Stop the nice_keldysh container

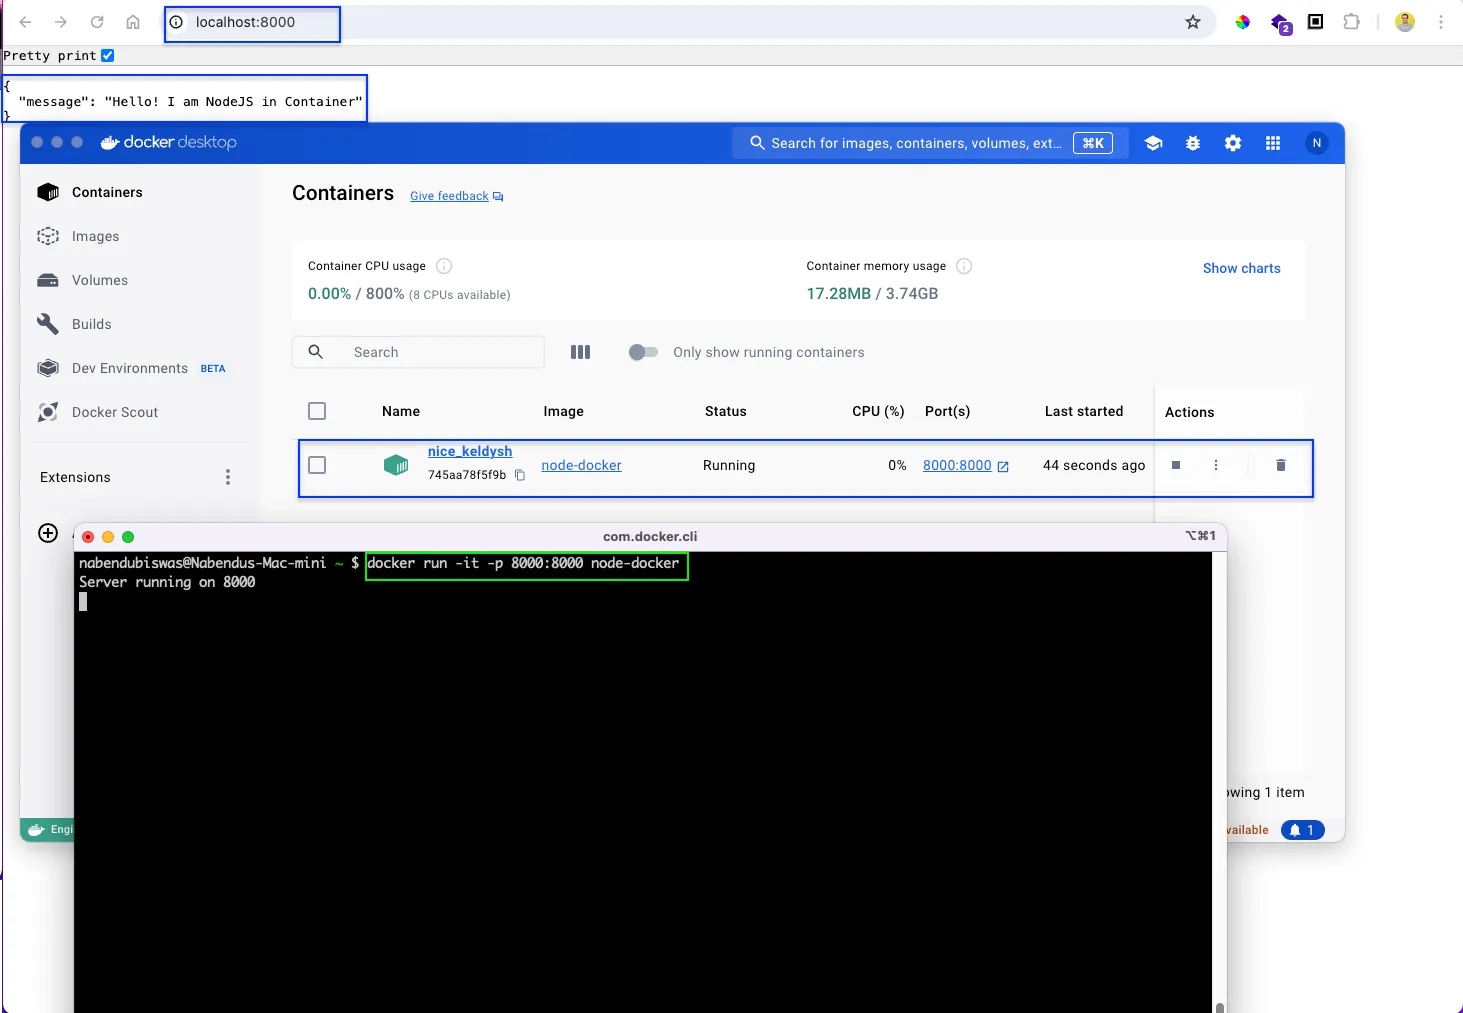click(x=1176, y=465)
